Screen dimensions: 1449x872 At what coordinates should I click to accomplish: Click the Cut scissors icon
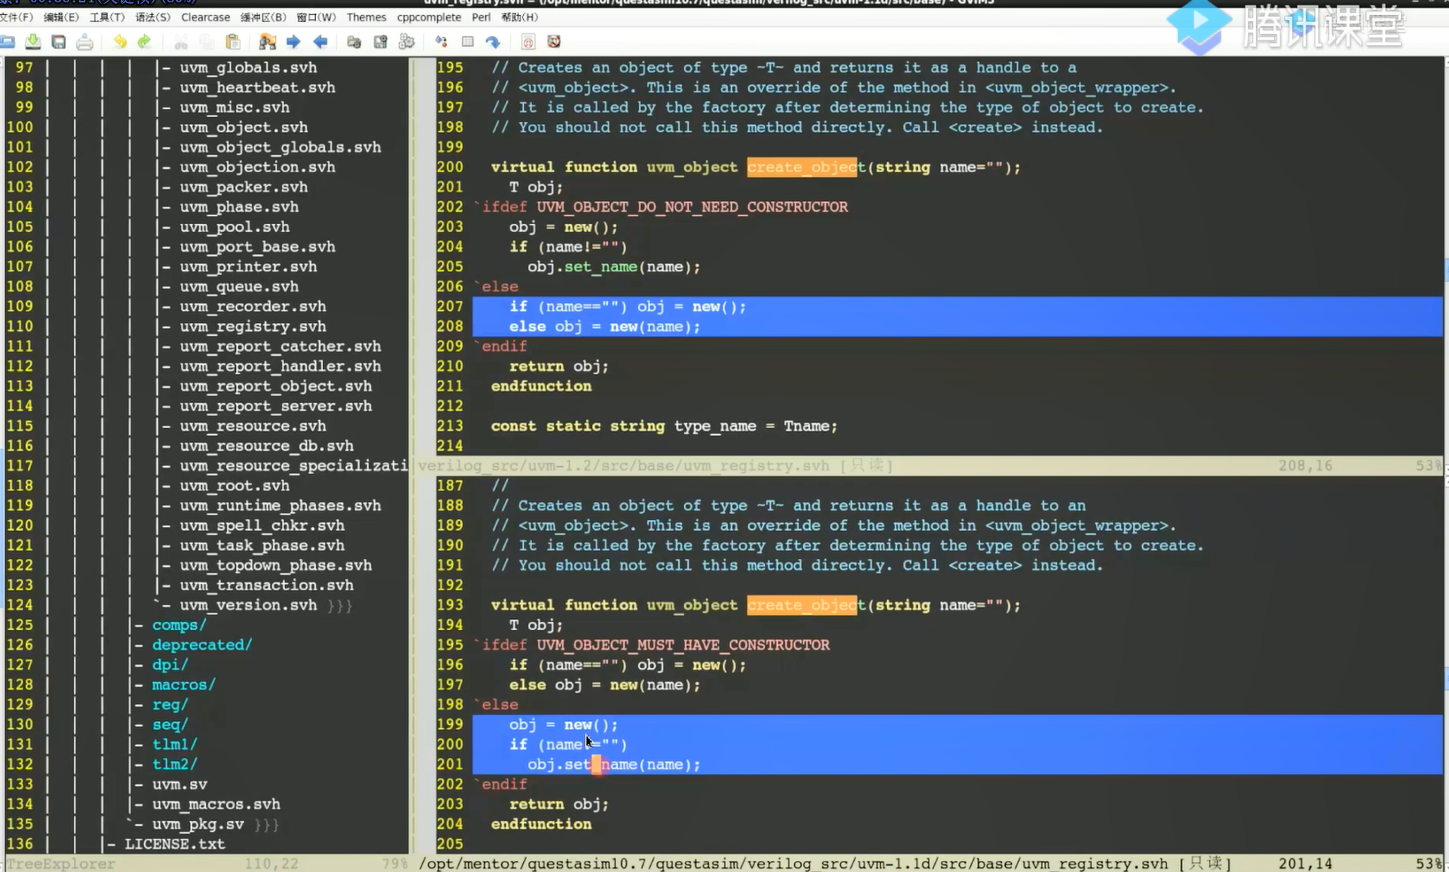click(x=181, y=42)
